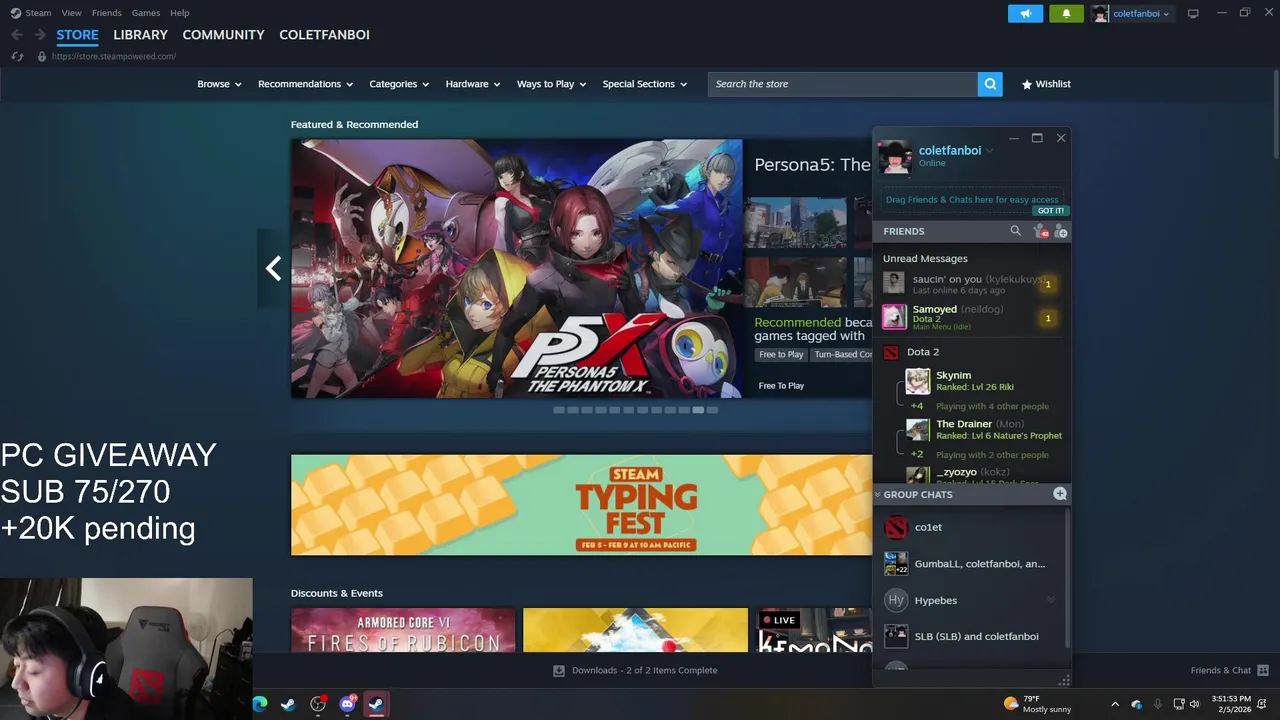Image resolution: width=1280 pixels, height=720 pixels.
Task: Collapse the Group Chats section
Action: 878,494
